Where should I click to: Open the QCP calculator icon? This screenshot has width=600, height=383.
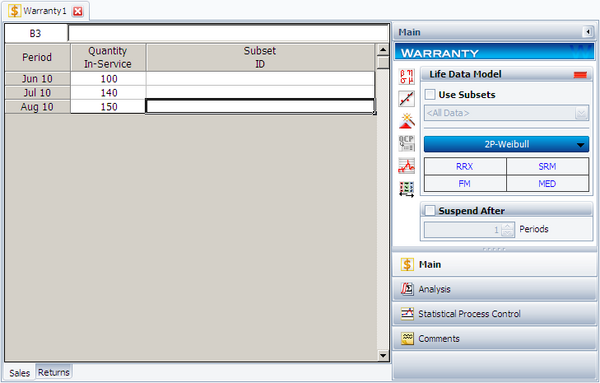coord(406,143)
